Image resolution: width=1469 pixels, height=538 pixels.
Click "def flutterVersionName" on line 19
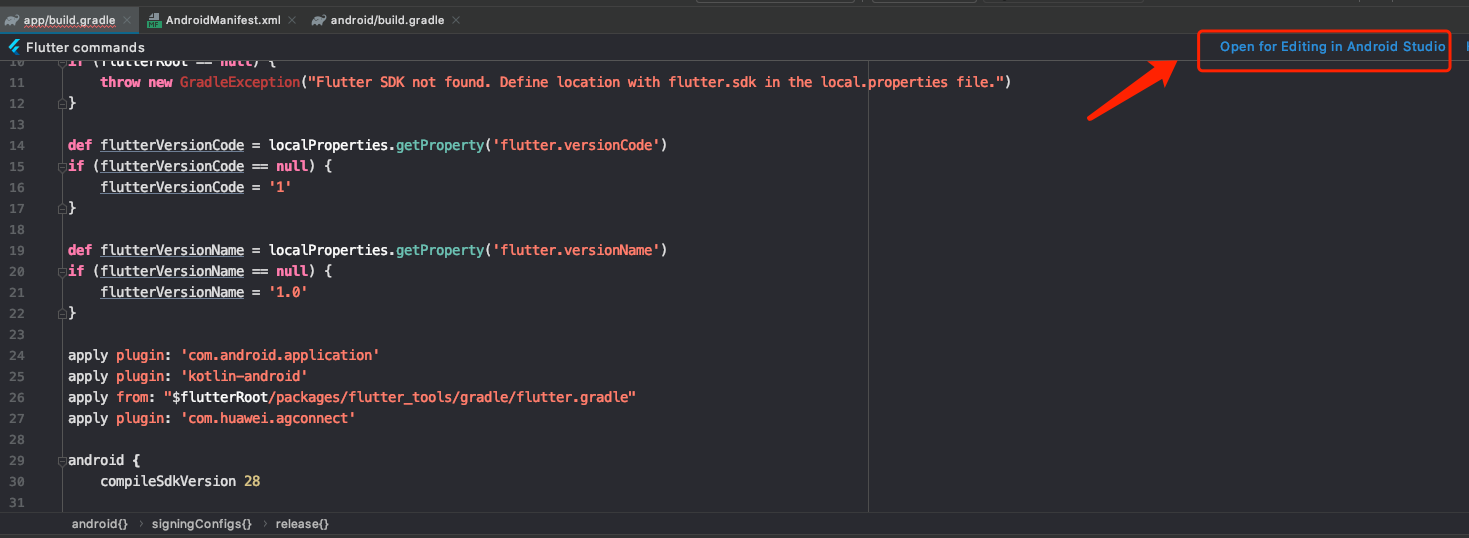point(156,250)
